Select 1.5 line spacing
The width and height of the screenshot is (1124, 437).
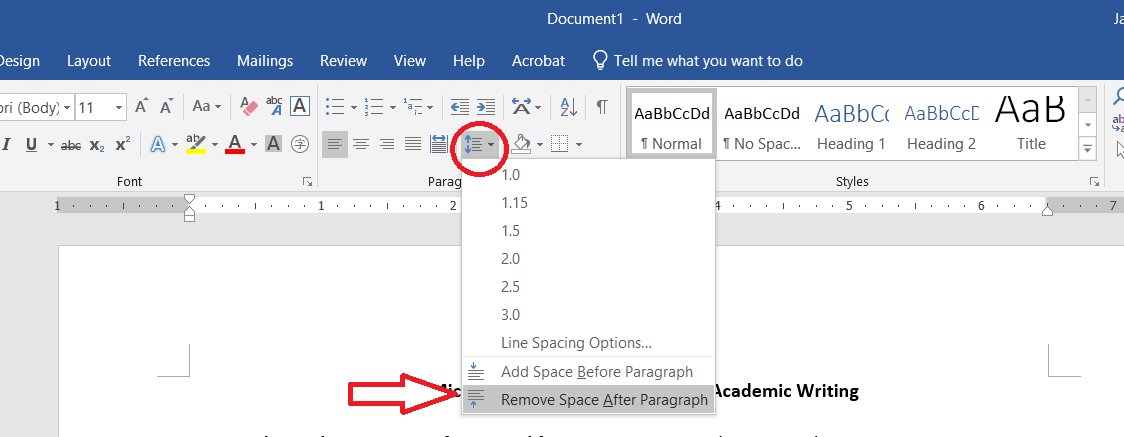589,231
